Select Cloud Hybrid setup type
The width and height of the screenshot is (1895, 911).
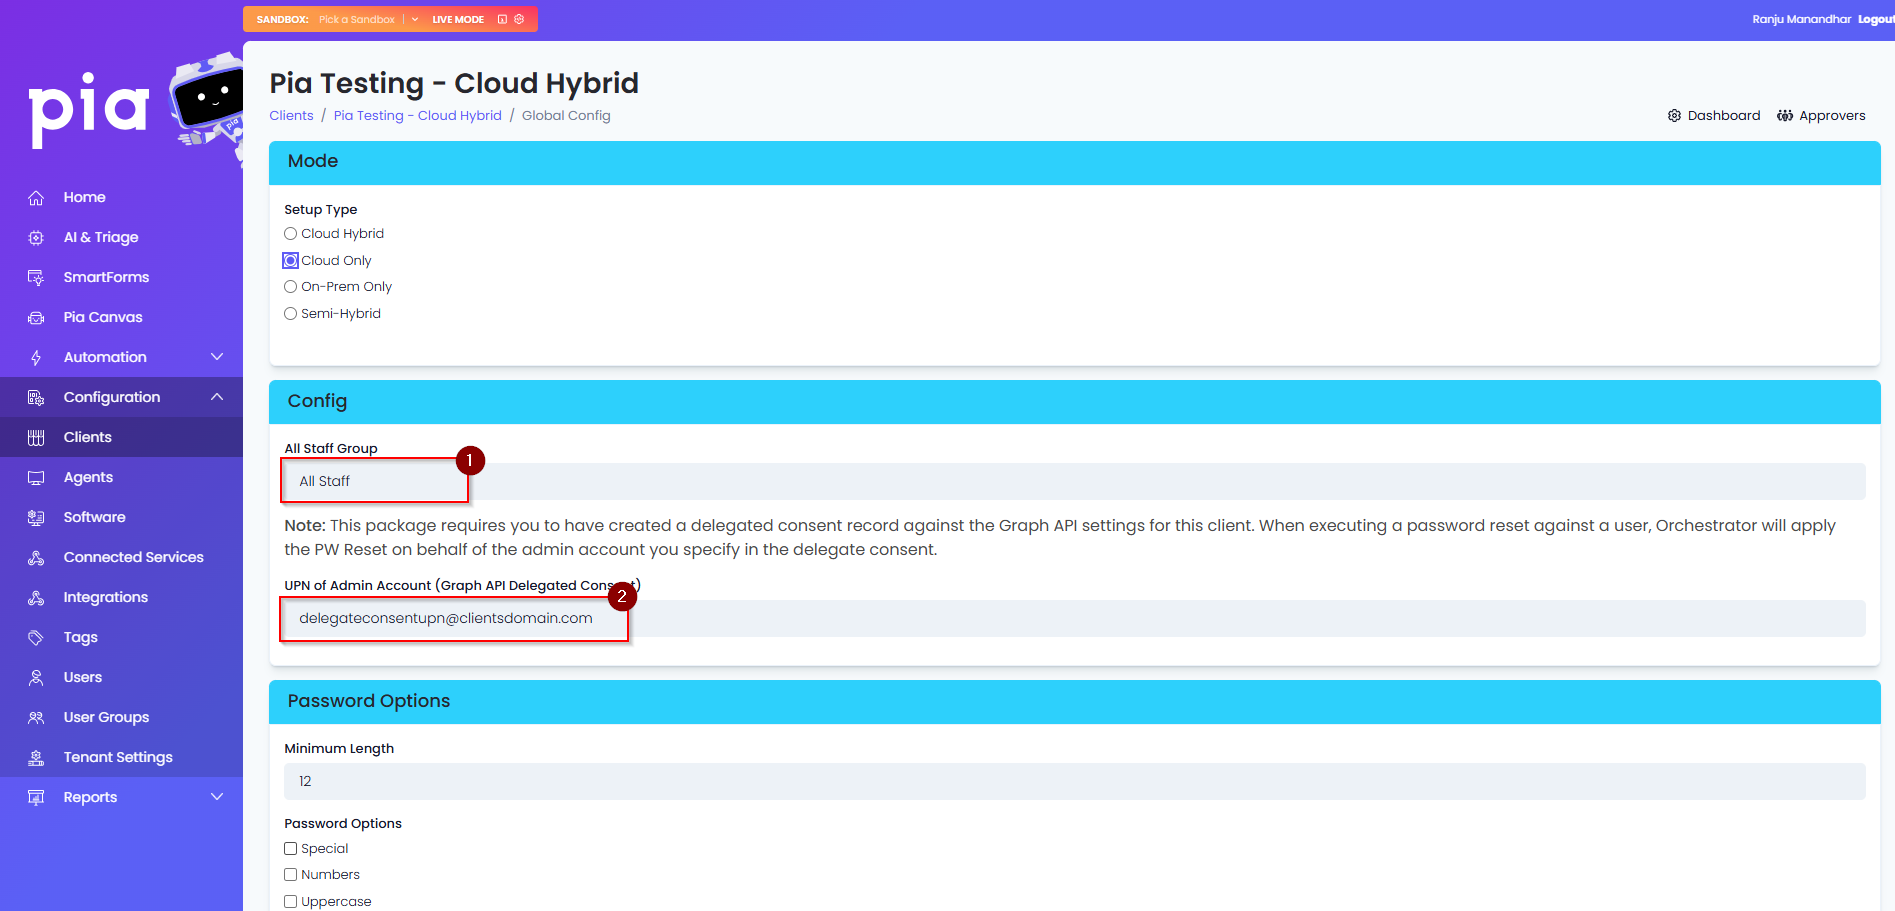click(290, 234)
